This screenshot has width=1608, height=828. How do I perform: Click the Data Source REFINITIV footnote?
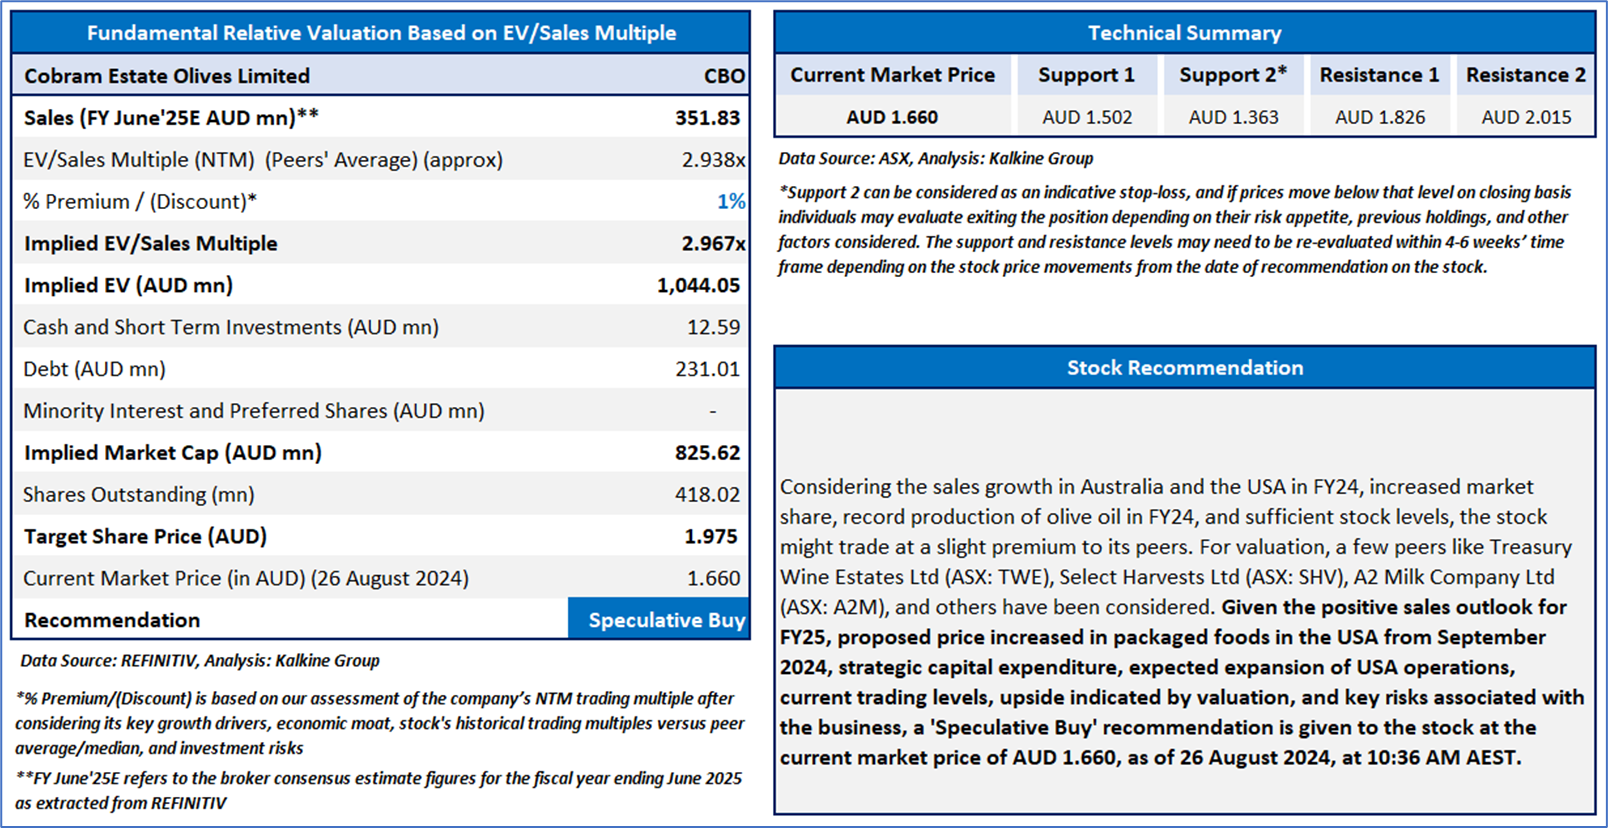click(200, 661)
